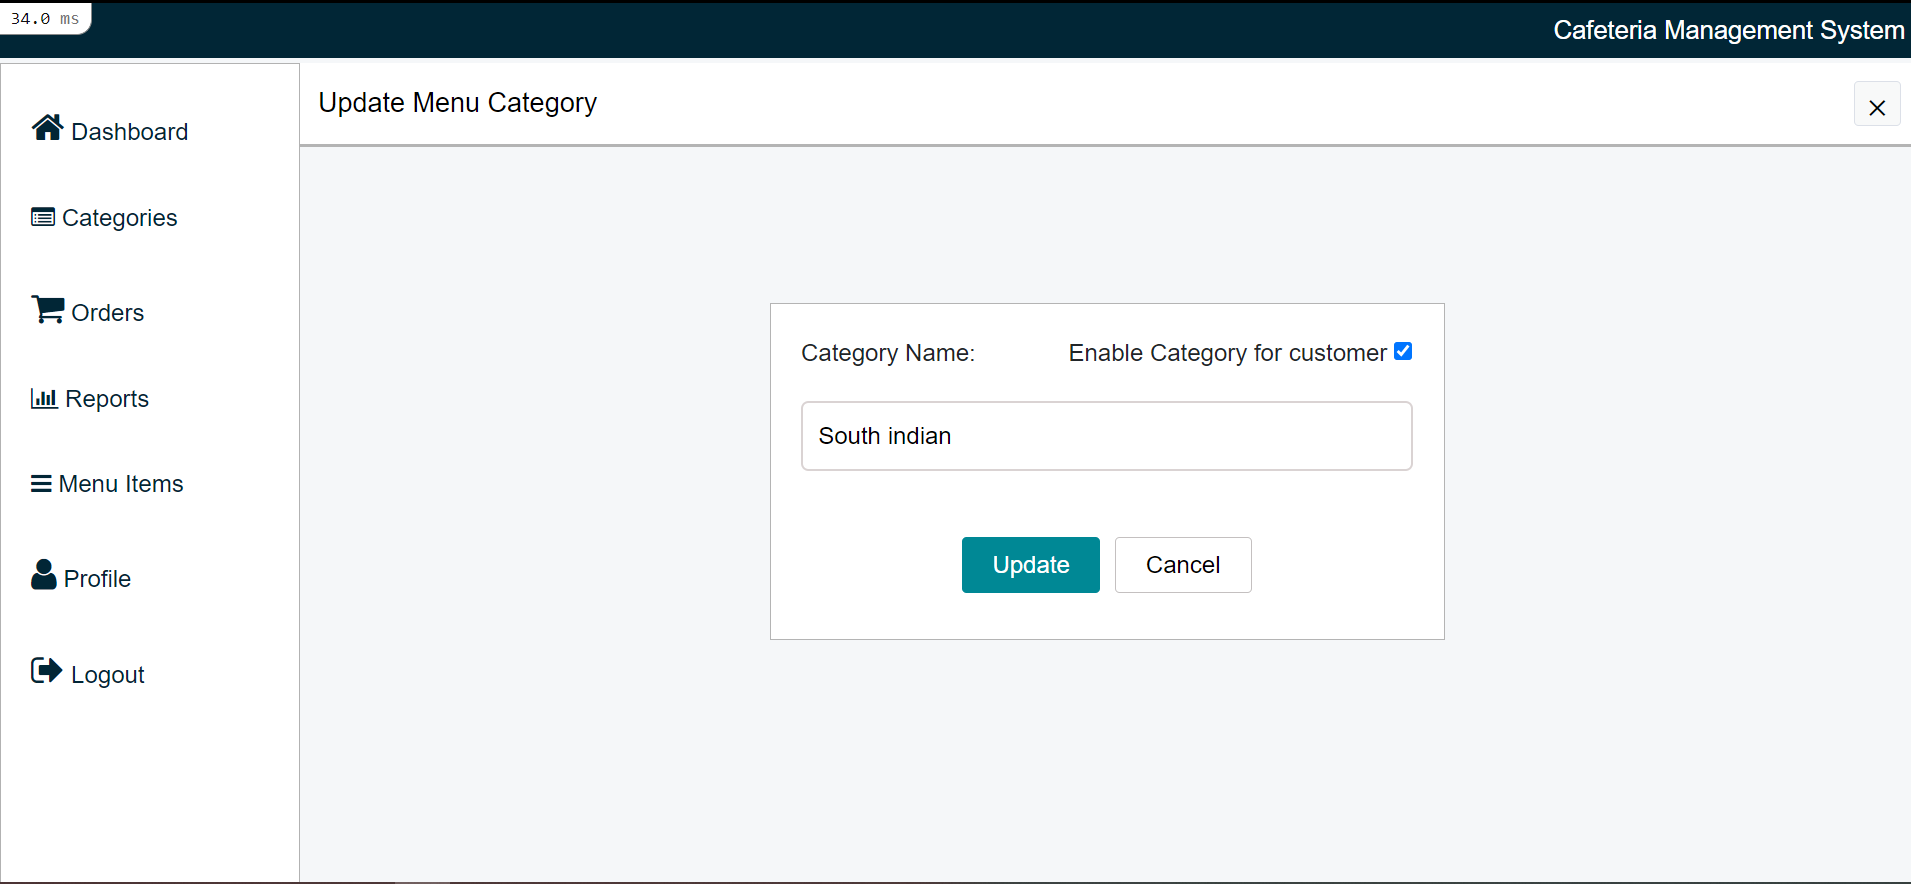Click the Orders shopping cart icon

pos(46,309)
